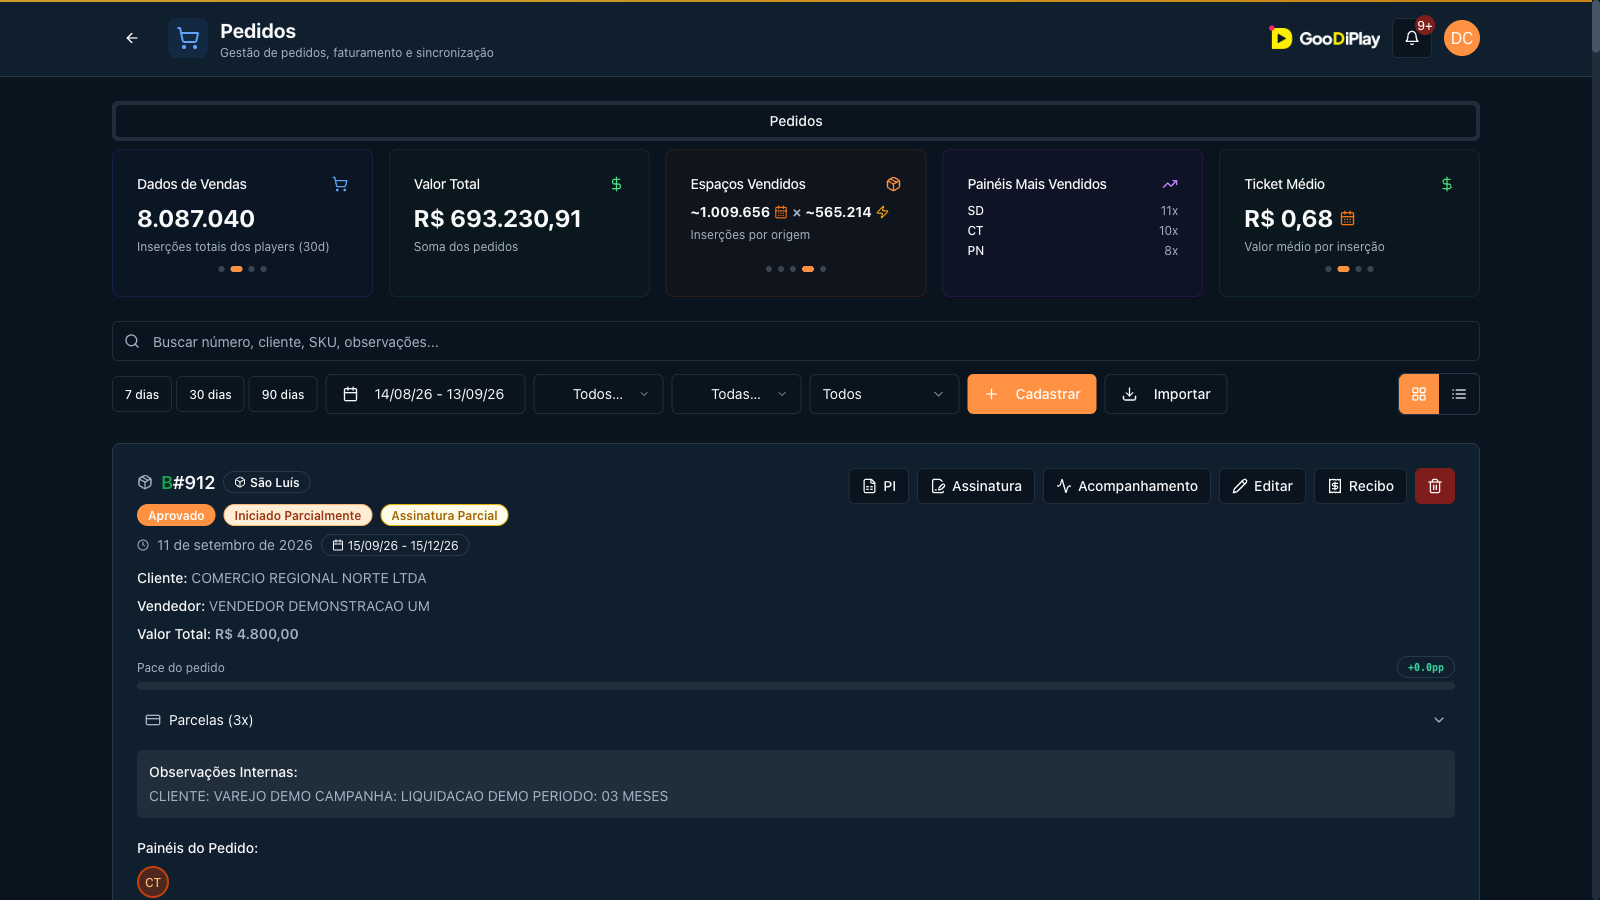This screenshot has height=900, width=1600.
Task: Open the Todos status dropdown
Action: pos(884,394)
